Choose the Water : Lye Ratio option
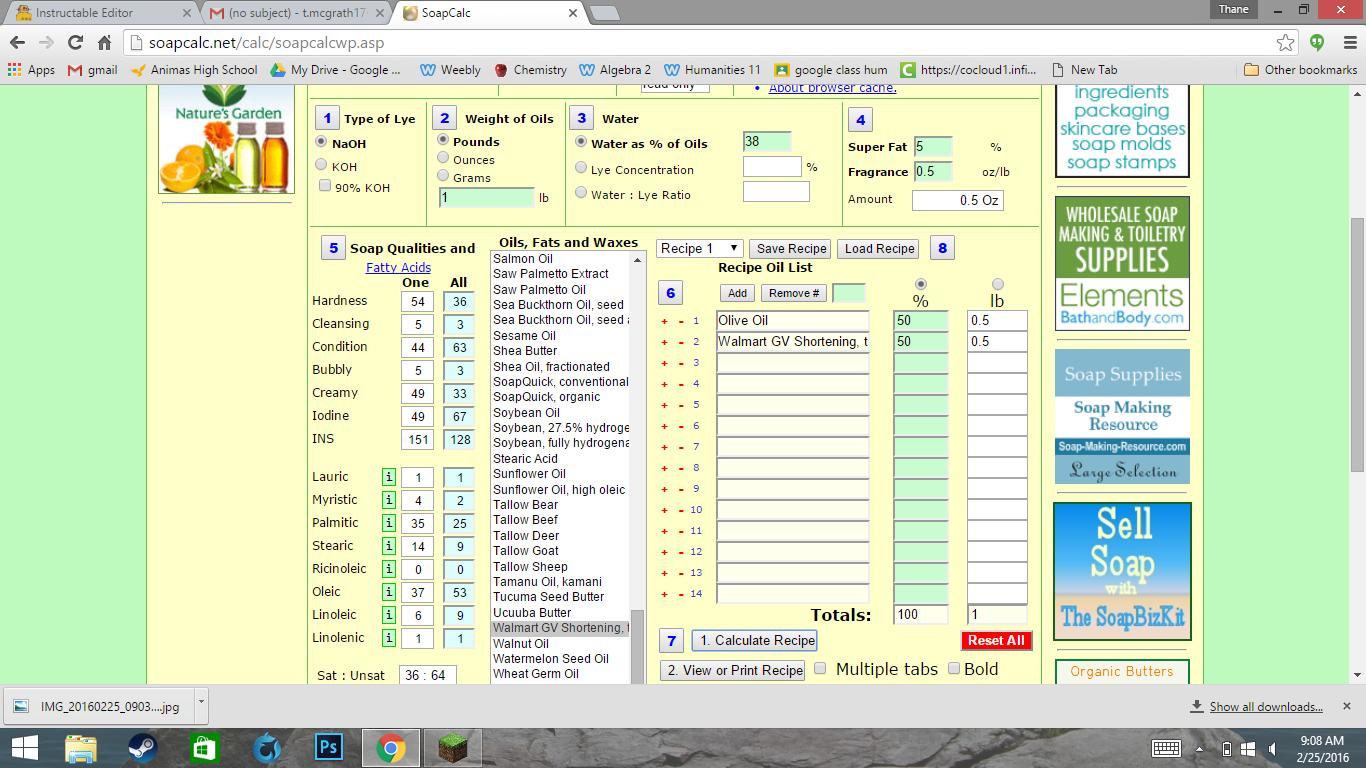The height and width of the screenshot is (768, 1366). point(581,193)
